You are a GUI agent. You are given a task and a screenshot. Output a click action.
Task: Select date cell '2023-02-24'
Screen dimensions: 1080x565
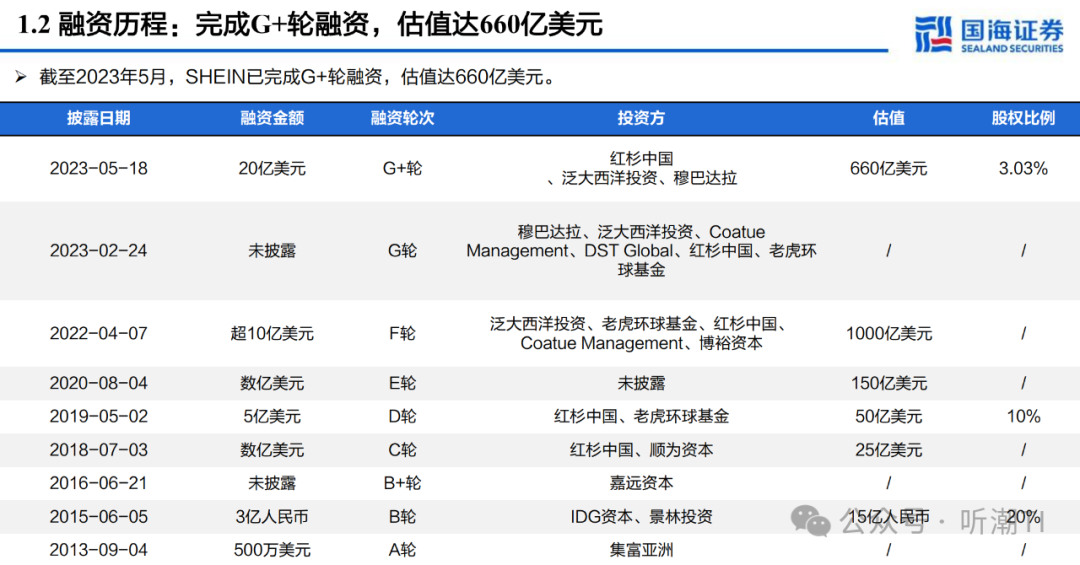point(98,251)
